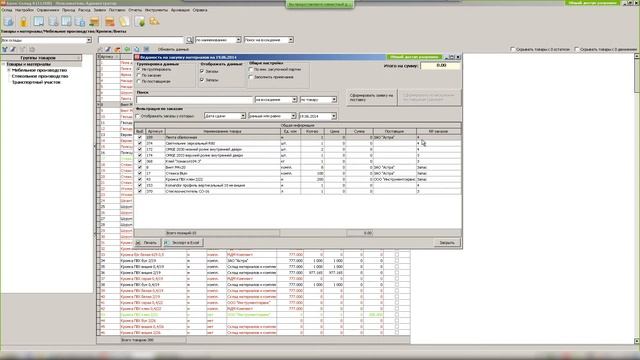Click the pencil icon above Группы товаров panel
The height and width of the screenshot is (360, 640).
click(13, 49)
